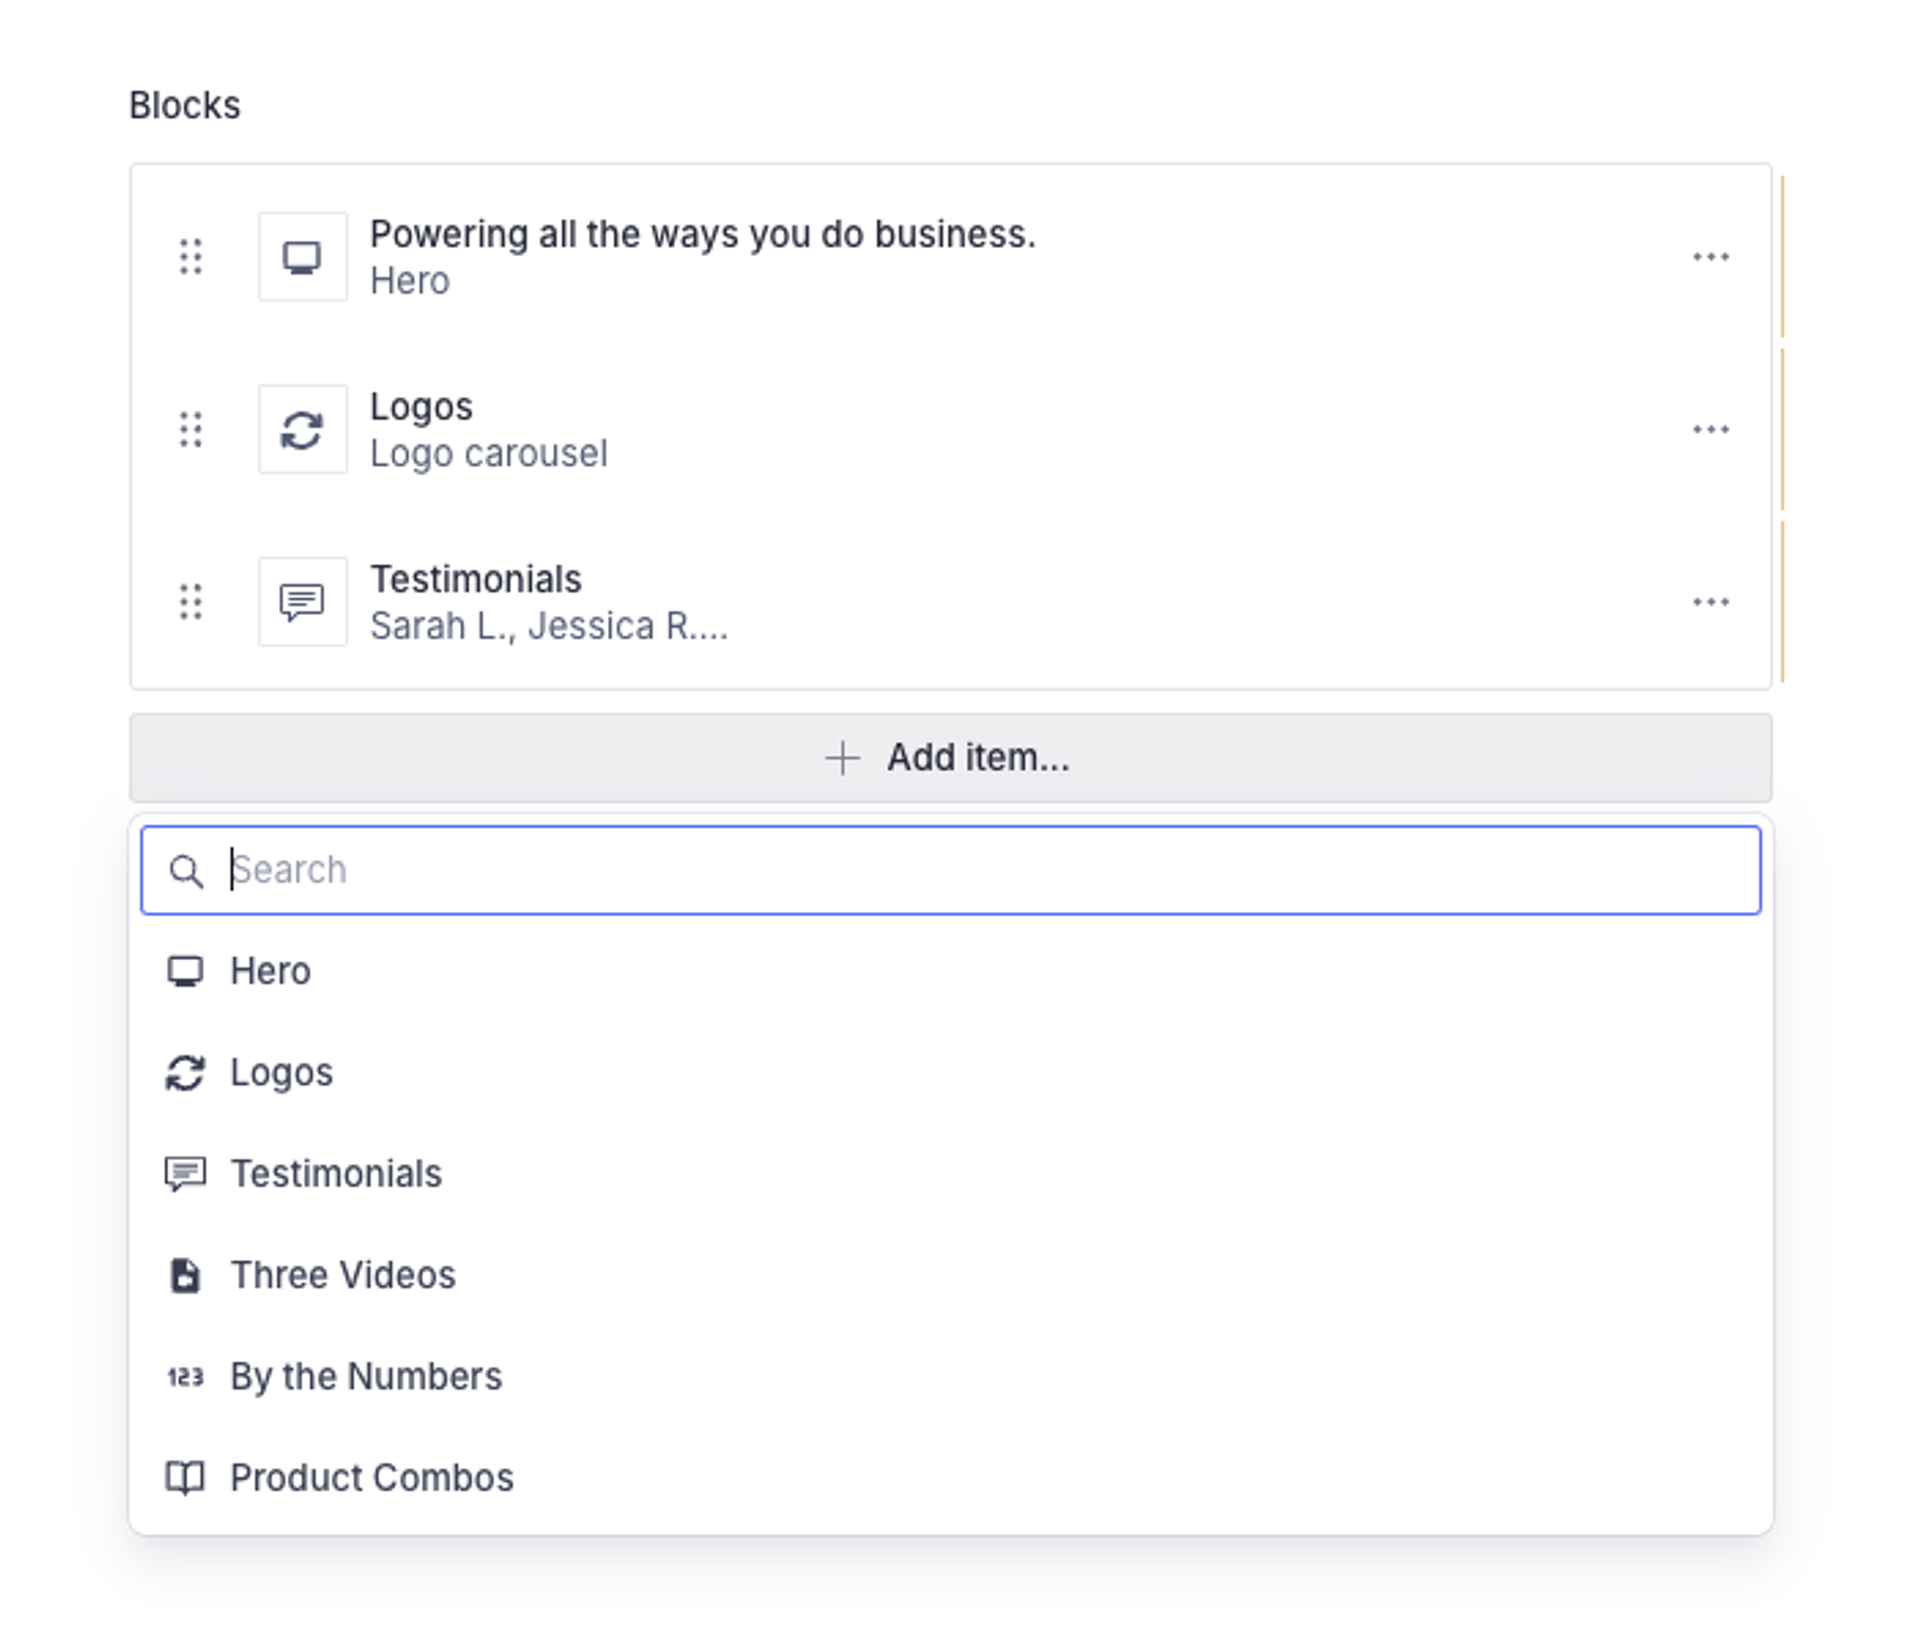Select Logos in the dropdown list
Screen dimensions: 1920x1641
coord(281,1073)
